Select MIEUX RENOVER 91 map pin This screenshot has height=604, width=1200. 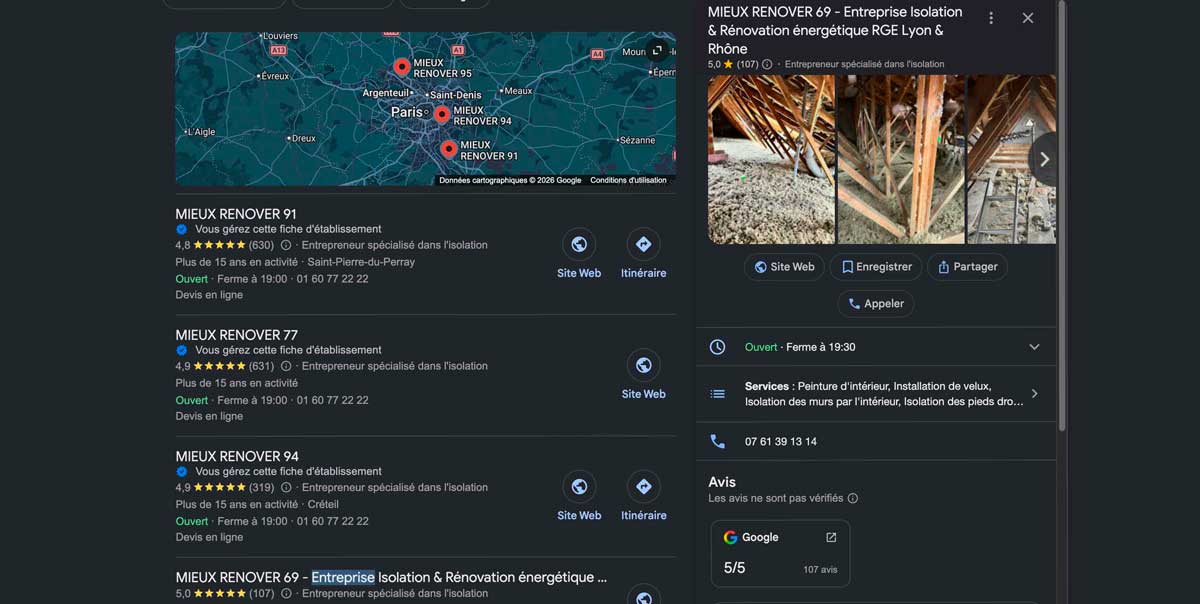click(448, 150)
